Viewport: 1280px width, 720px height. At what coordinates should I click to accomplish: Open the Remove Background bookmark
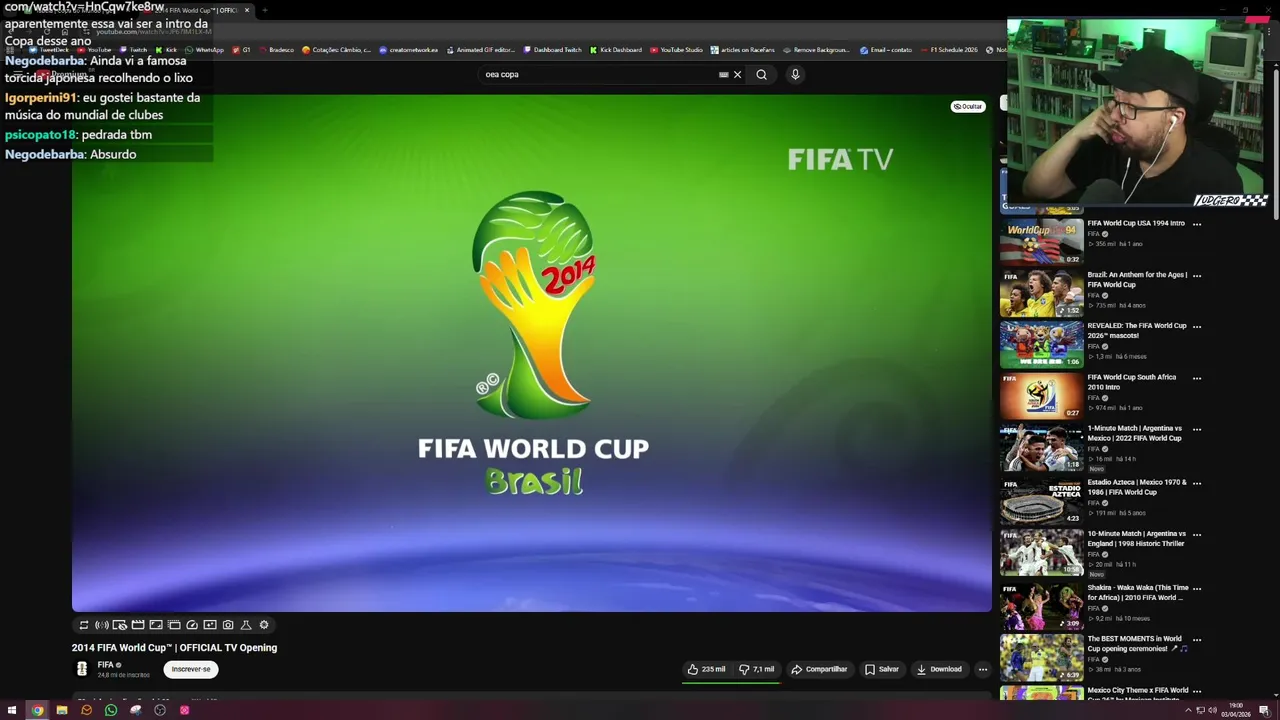tap(817, 50)
